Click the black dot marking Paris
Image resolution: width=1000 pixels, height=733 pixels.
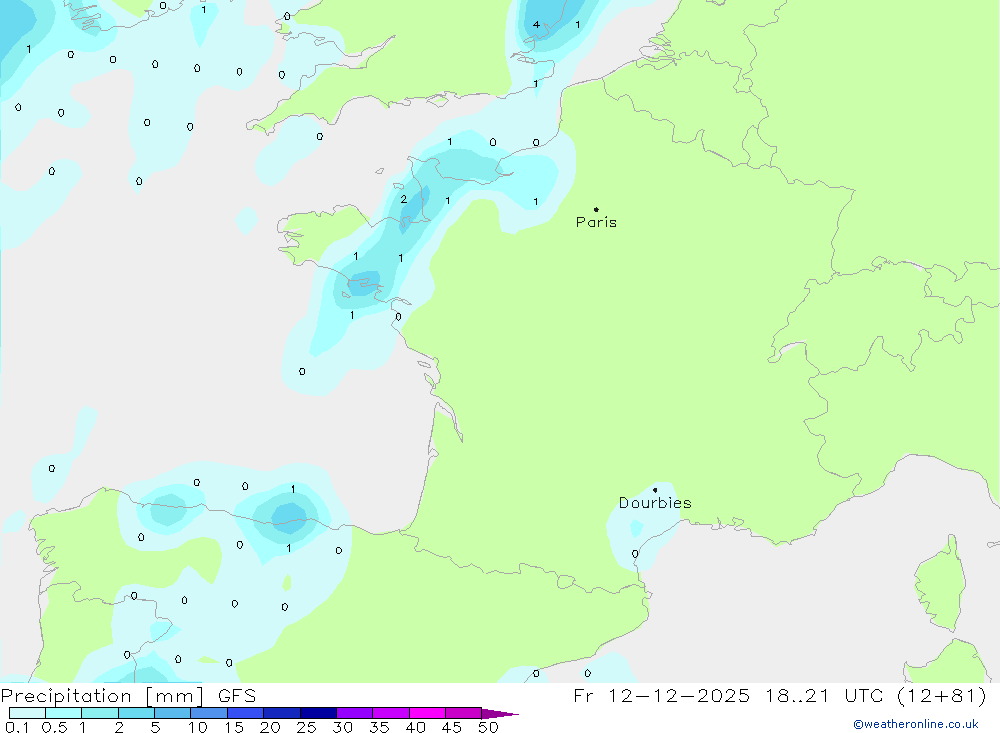(596, 209)
